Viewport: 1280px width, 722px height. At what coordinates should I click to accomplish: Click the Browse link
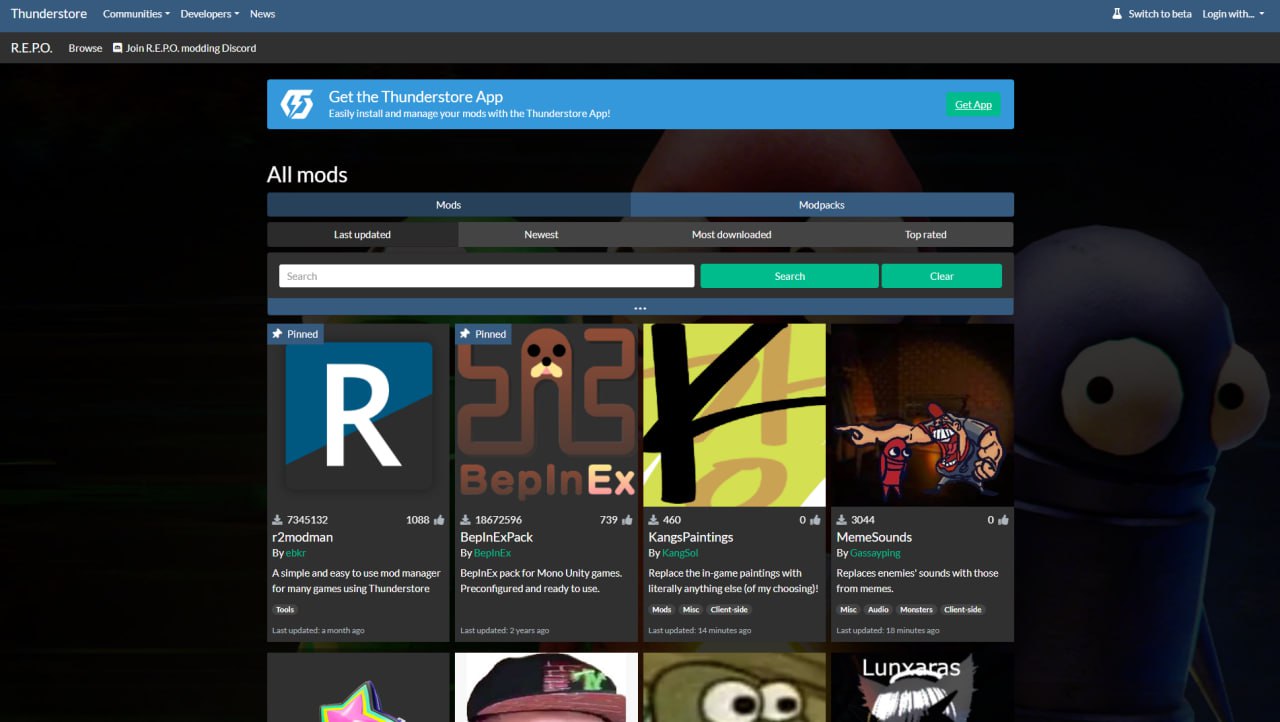(85, 48)
